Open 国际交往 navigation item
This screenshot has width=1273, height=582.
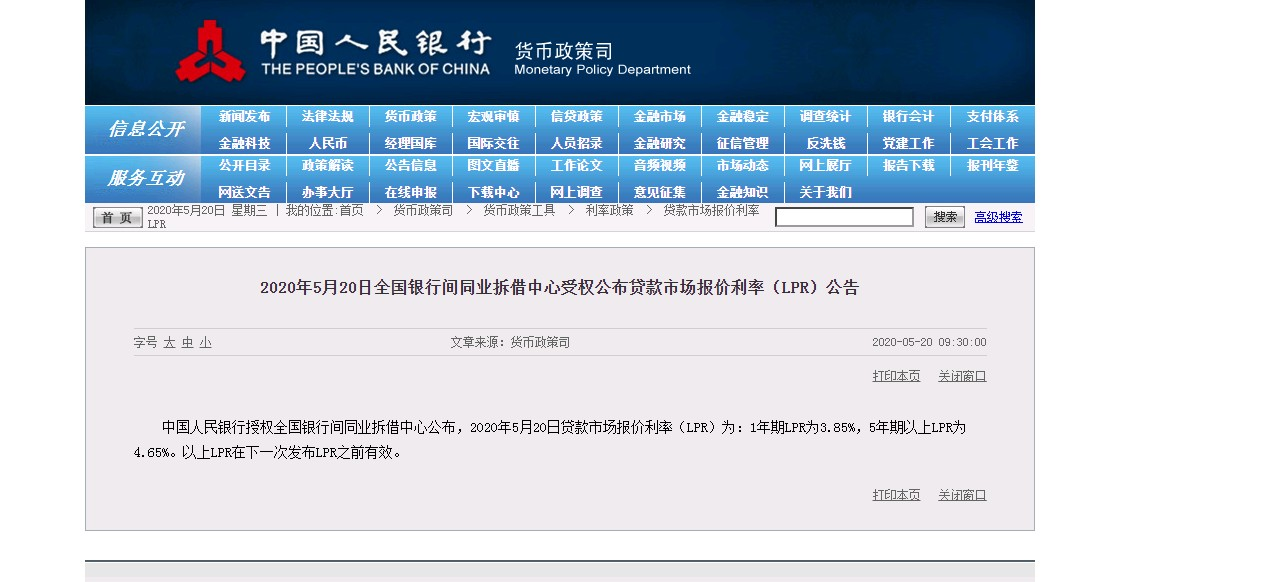coord(493,144)
